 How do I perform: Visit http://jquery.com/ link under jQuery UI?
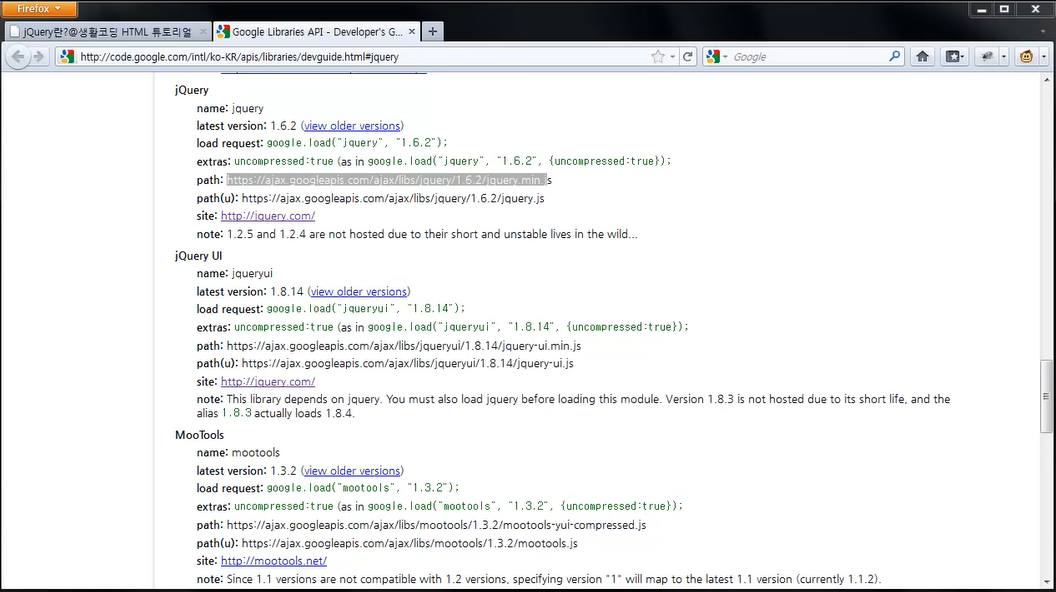(268, 382)
